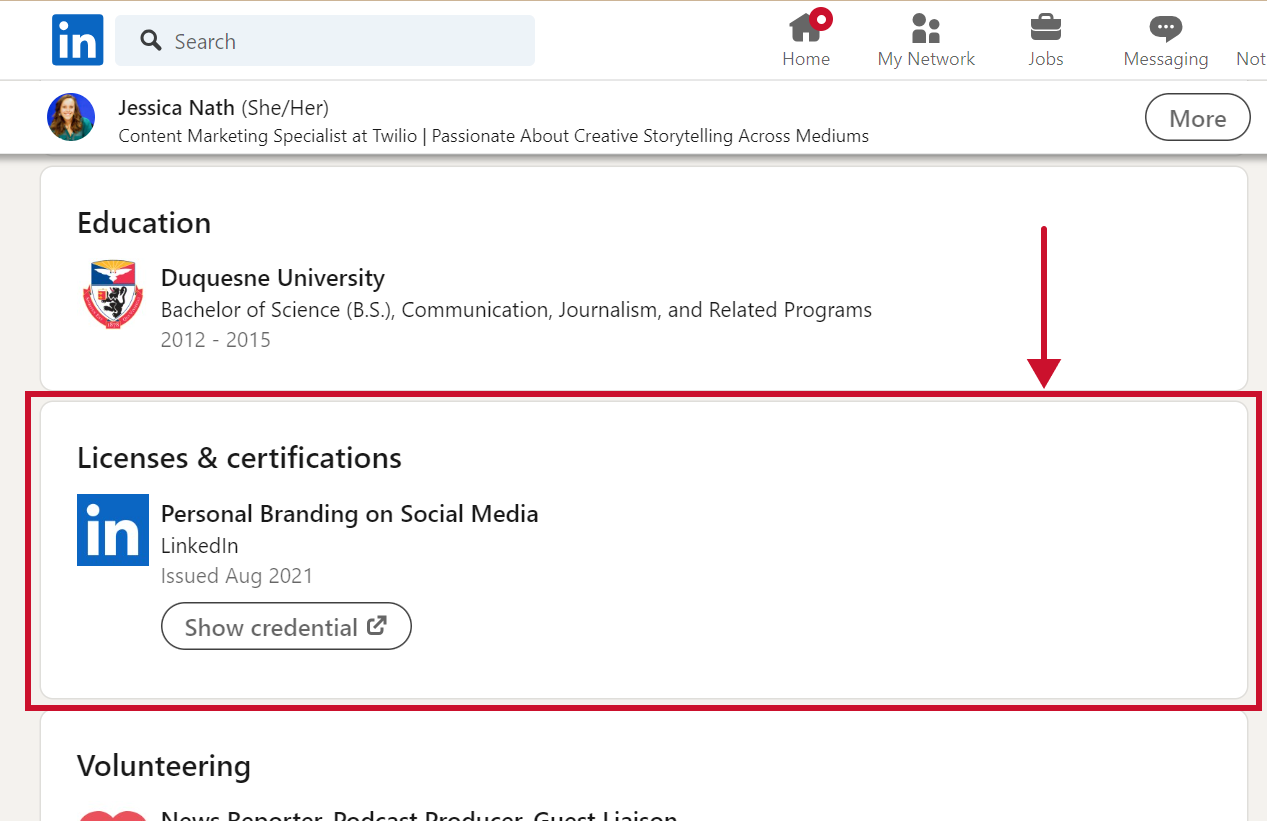
Task: Open Messaging speech bubble icon
Action: click(x=1165, y=27)
